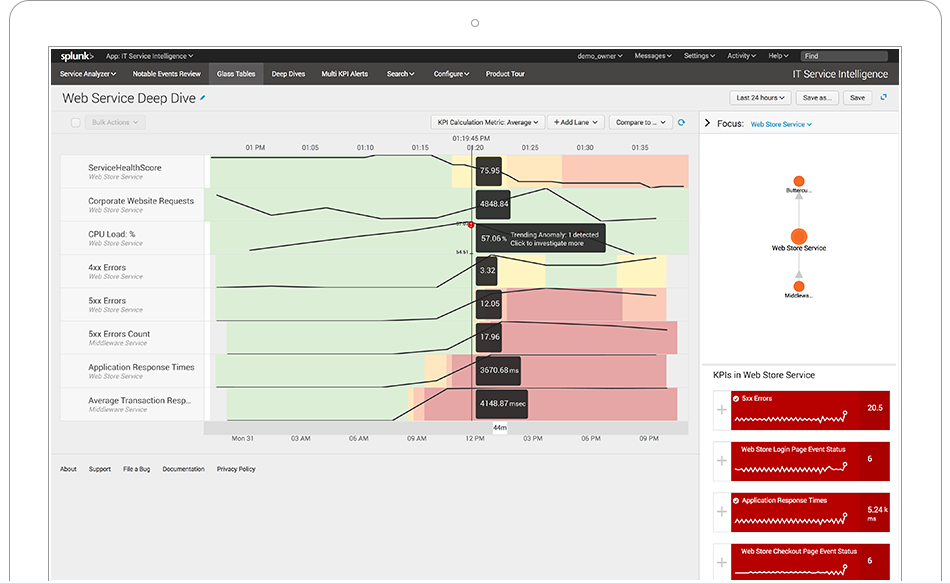The image size is (950, 584).
Task: Click the check icon on Application Response Times card
Action: click(736, 500)
